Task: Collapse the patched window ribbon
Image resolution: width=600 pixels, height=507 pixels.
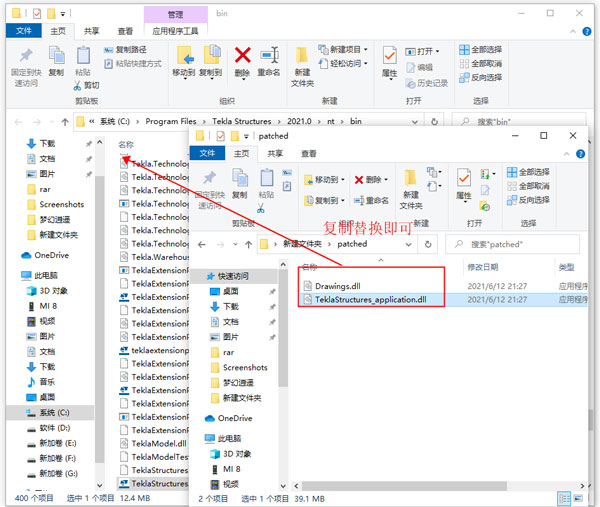Action: [x=566, y=154]
